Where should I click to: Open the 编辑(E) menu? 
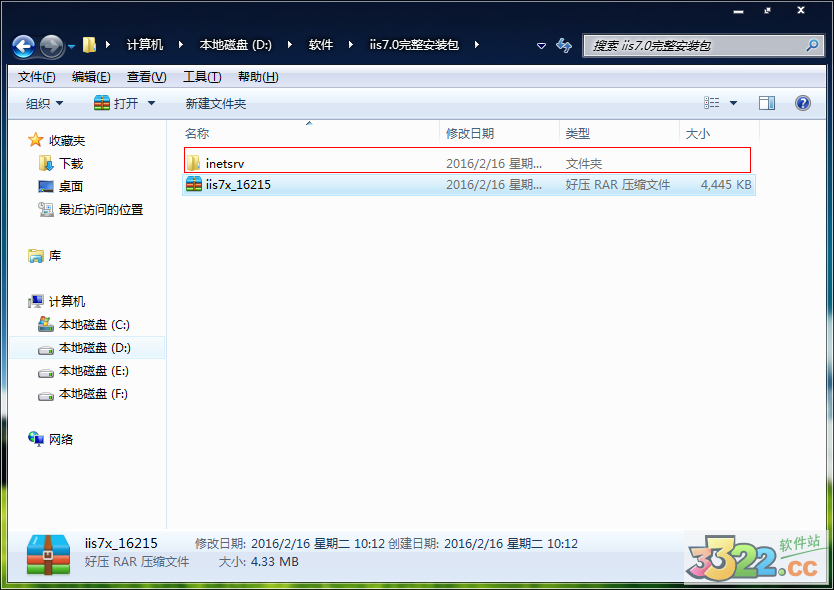click(91, 77)
